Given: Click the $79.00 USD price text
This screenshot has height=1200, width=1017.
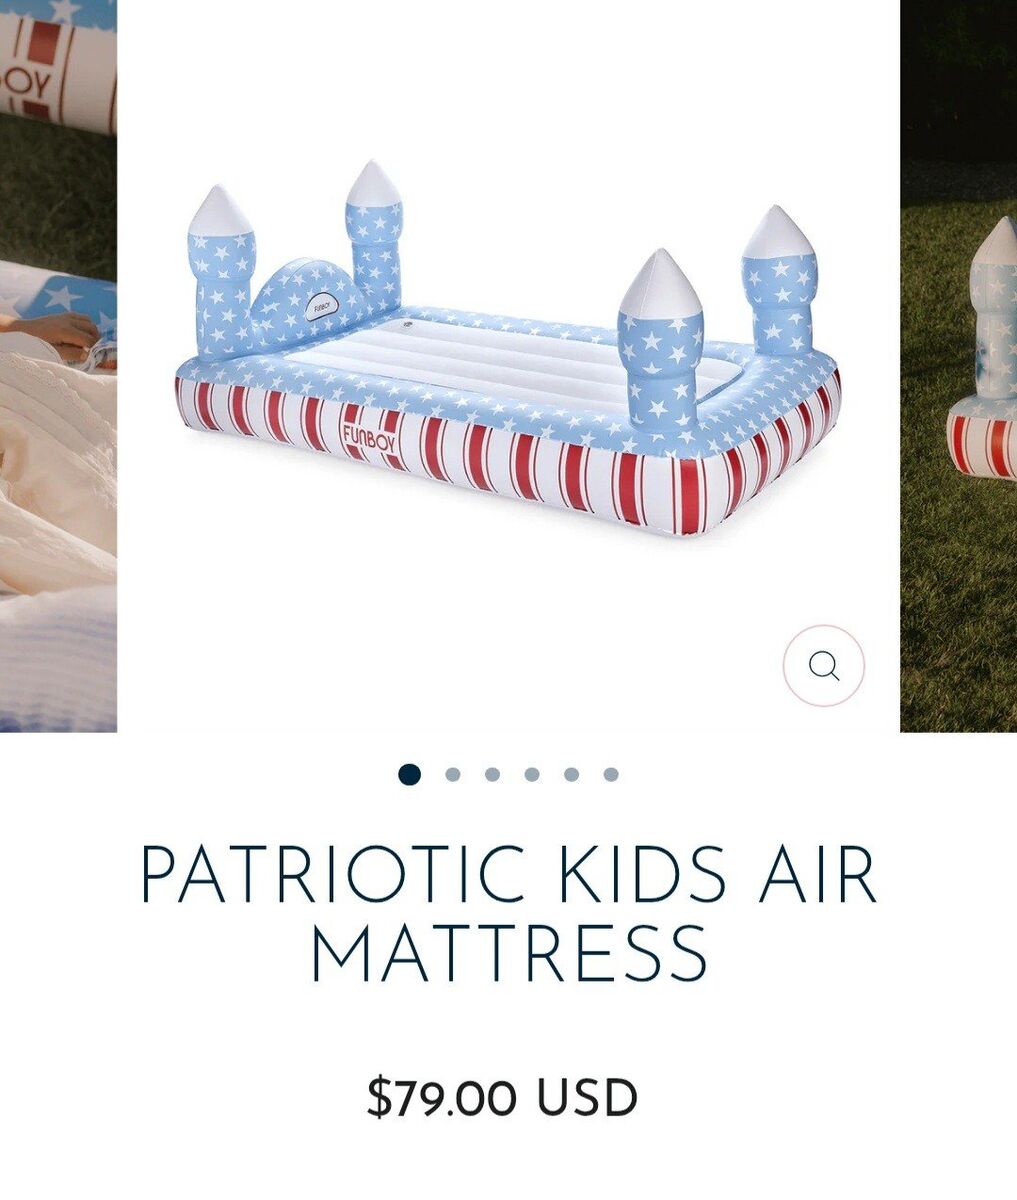Looking at the screenshot, I should pyautogui.click(x=502, y=1098).
